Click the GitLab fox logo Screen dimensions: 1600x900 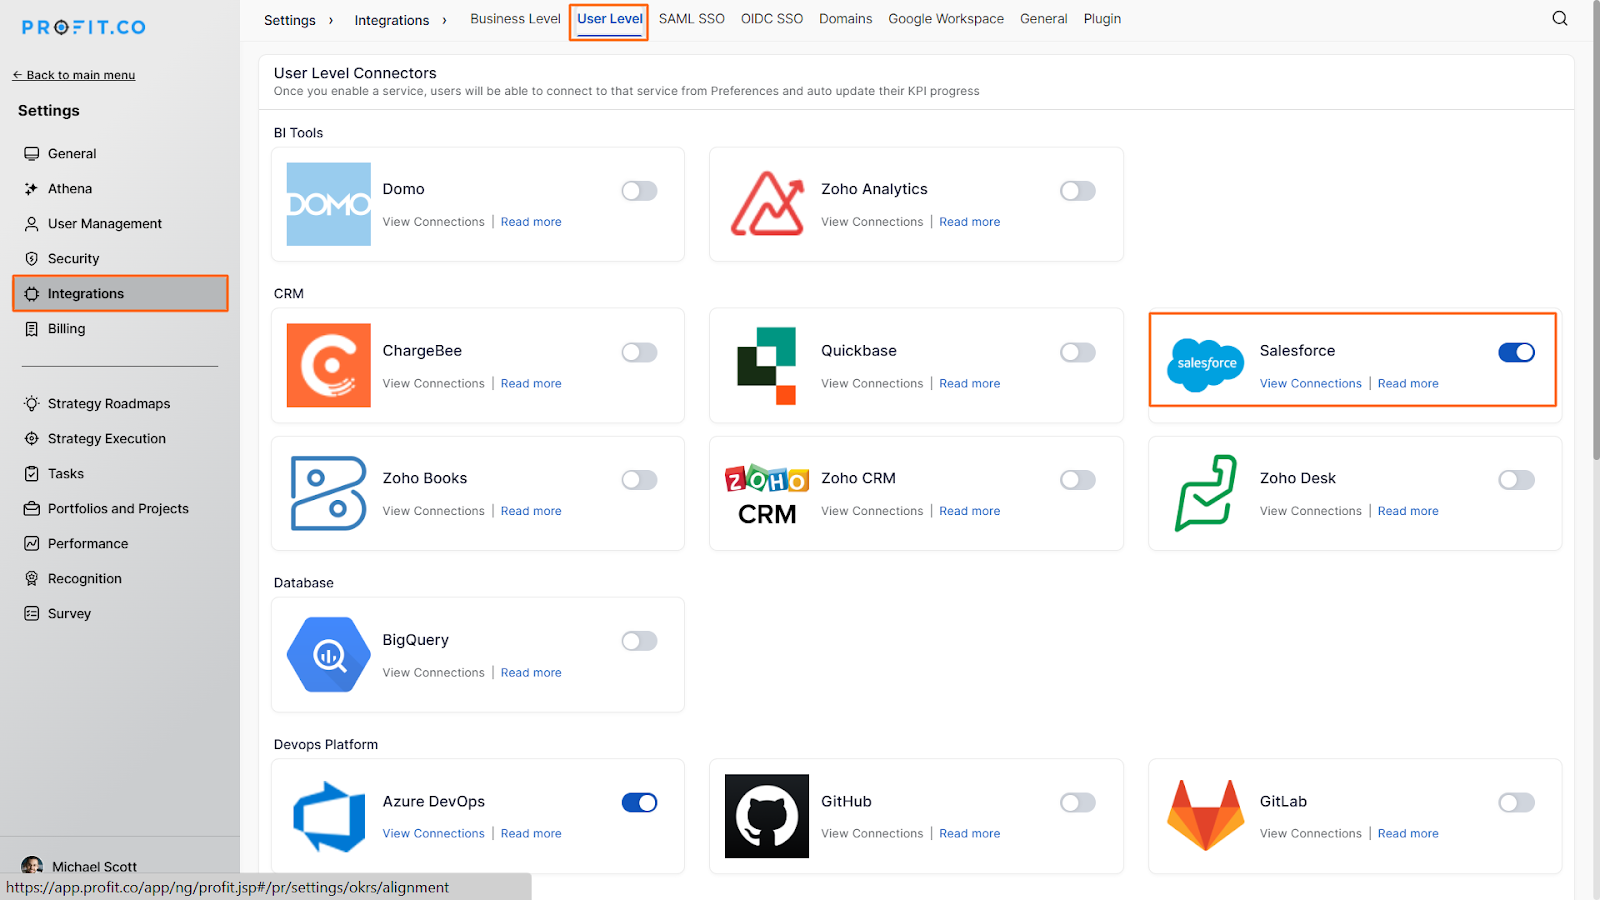click(x=1206, y=815)
